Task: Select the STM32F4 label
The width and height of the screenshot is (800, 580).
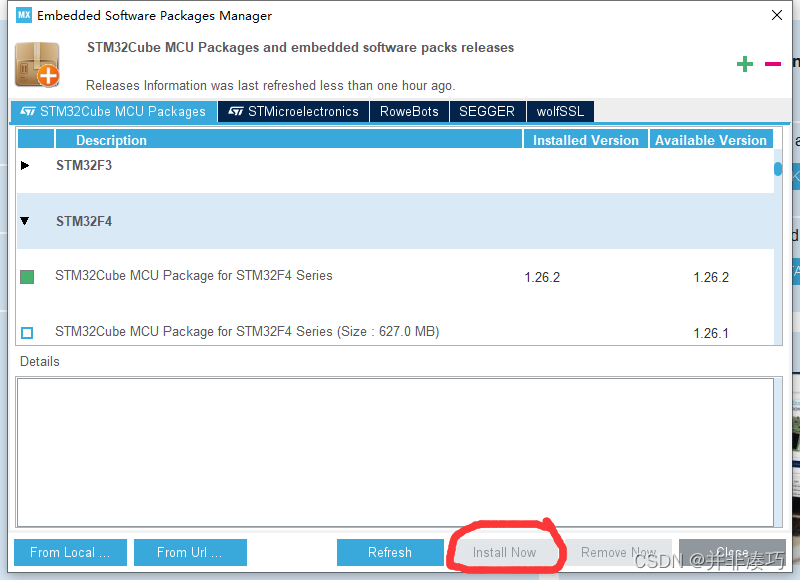Action: click(84, 221)
